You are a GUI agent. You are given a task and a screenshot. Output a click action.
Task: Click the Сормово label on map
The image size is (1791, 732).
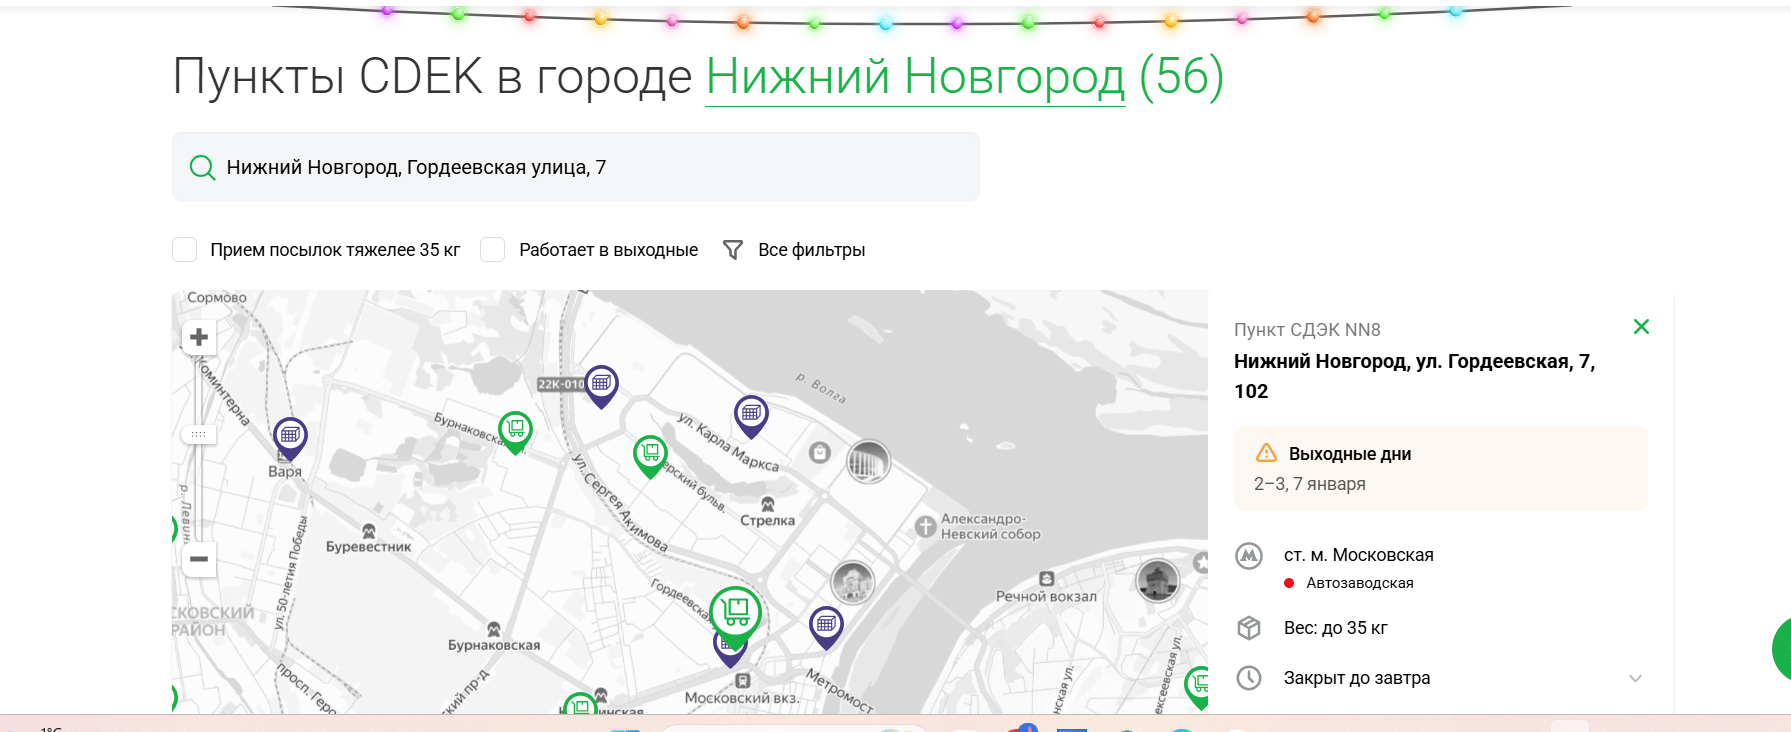click(217, 298)
